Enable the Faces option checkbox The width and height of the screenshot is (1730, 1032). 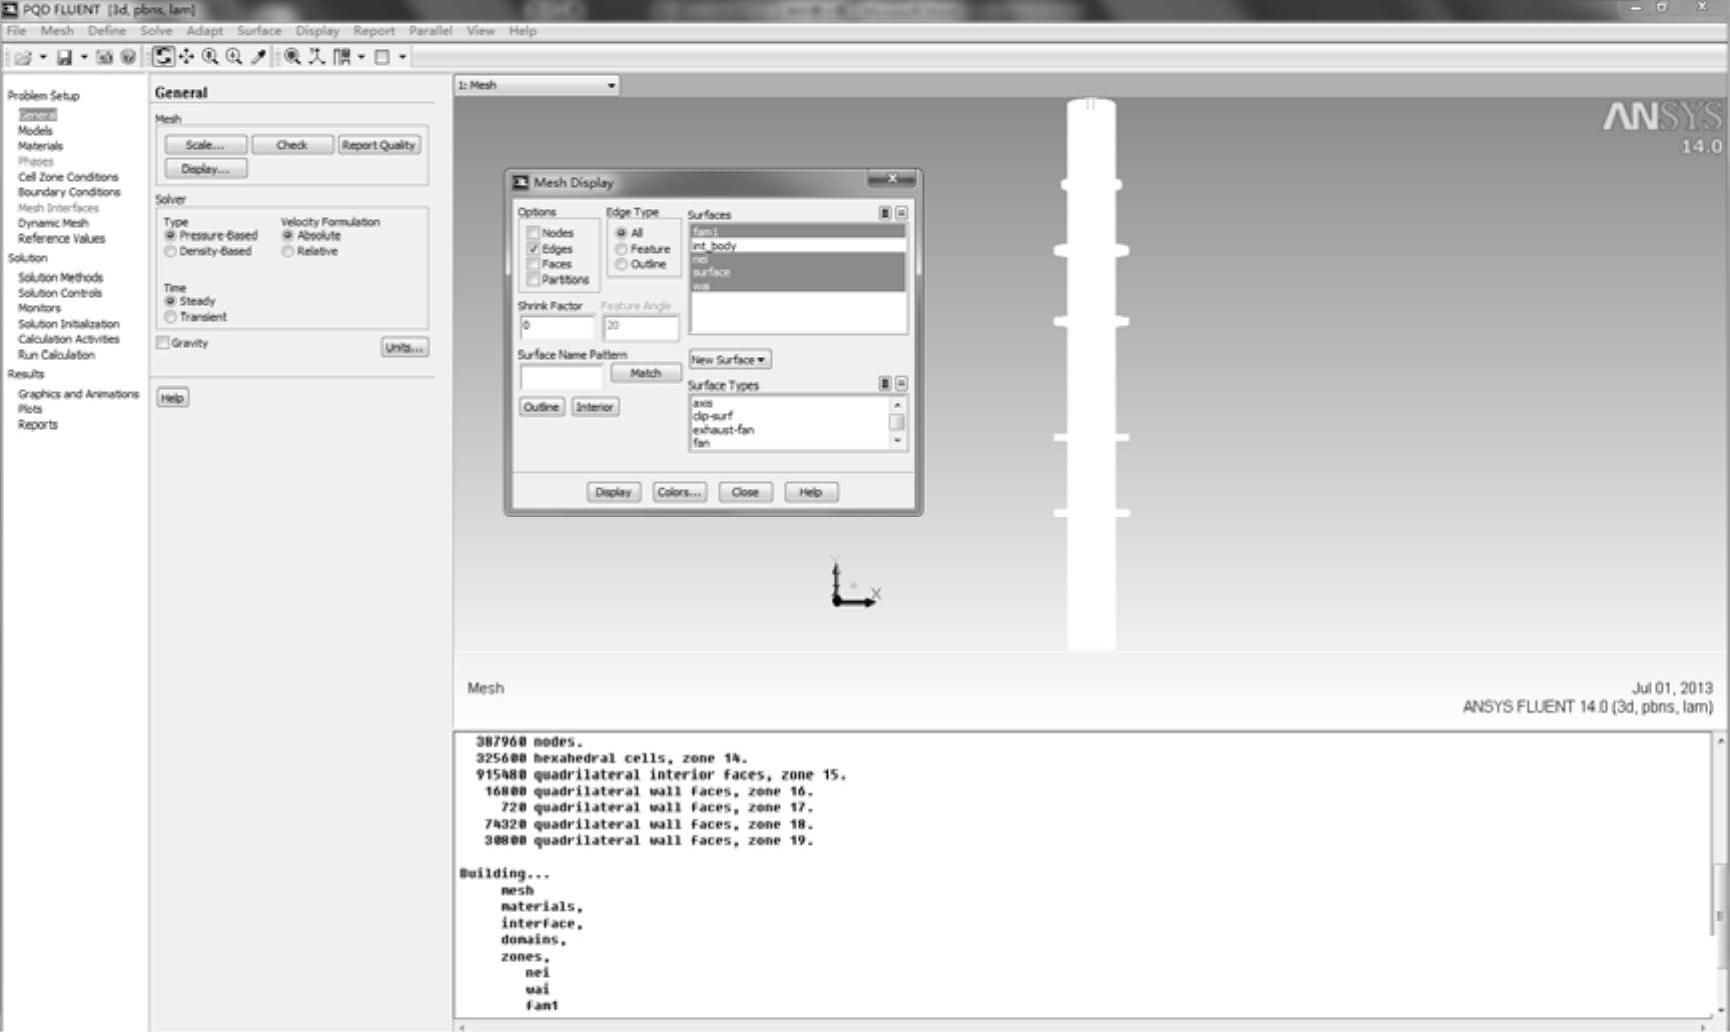[x=533, y=264]
